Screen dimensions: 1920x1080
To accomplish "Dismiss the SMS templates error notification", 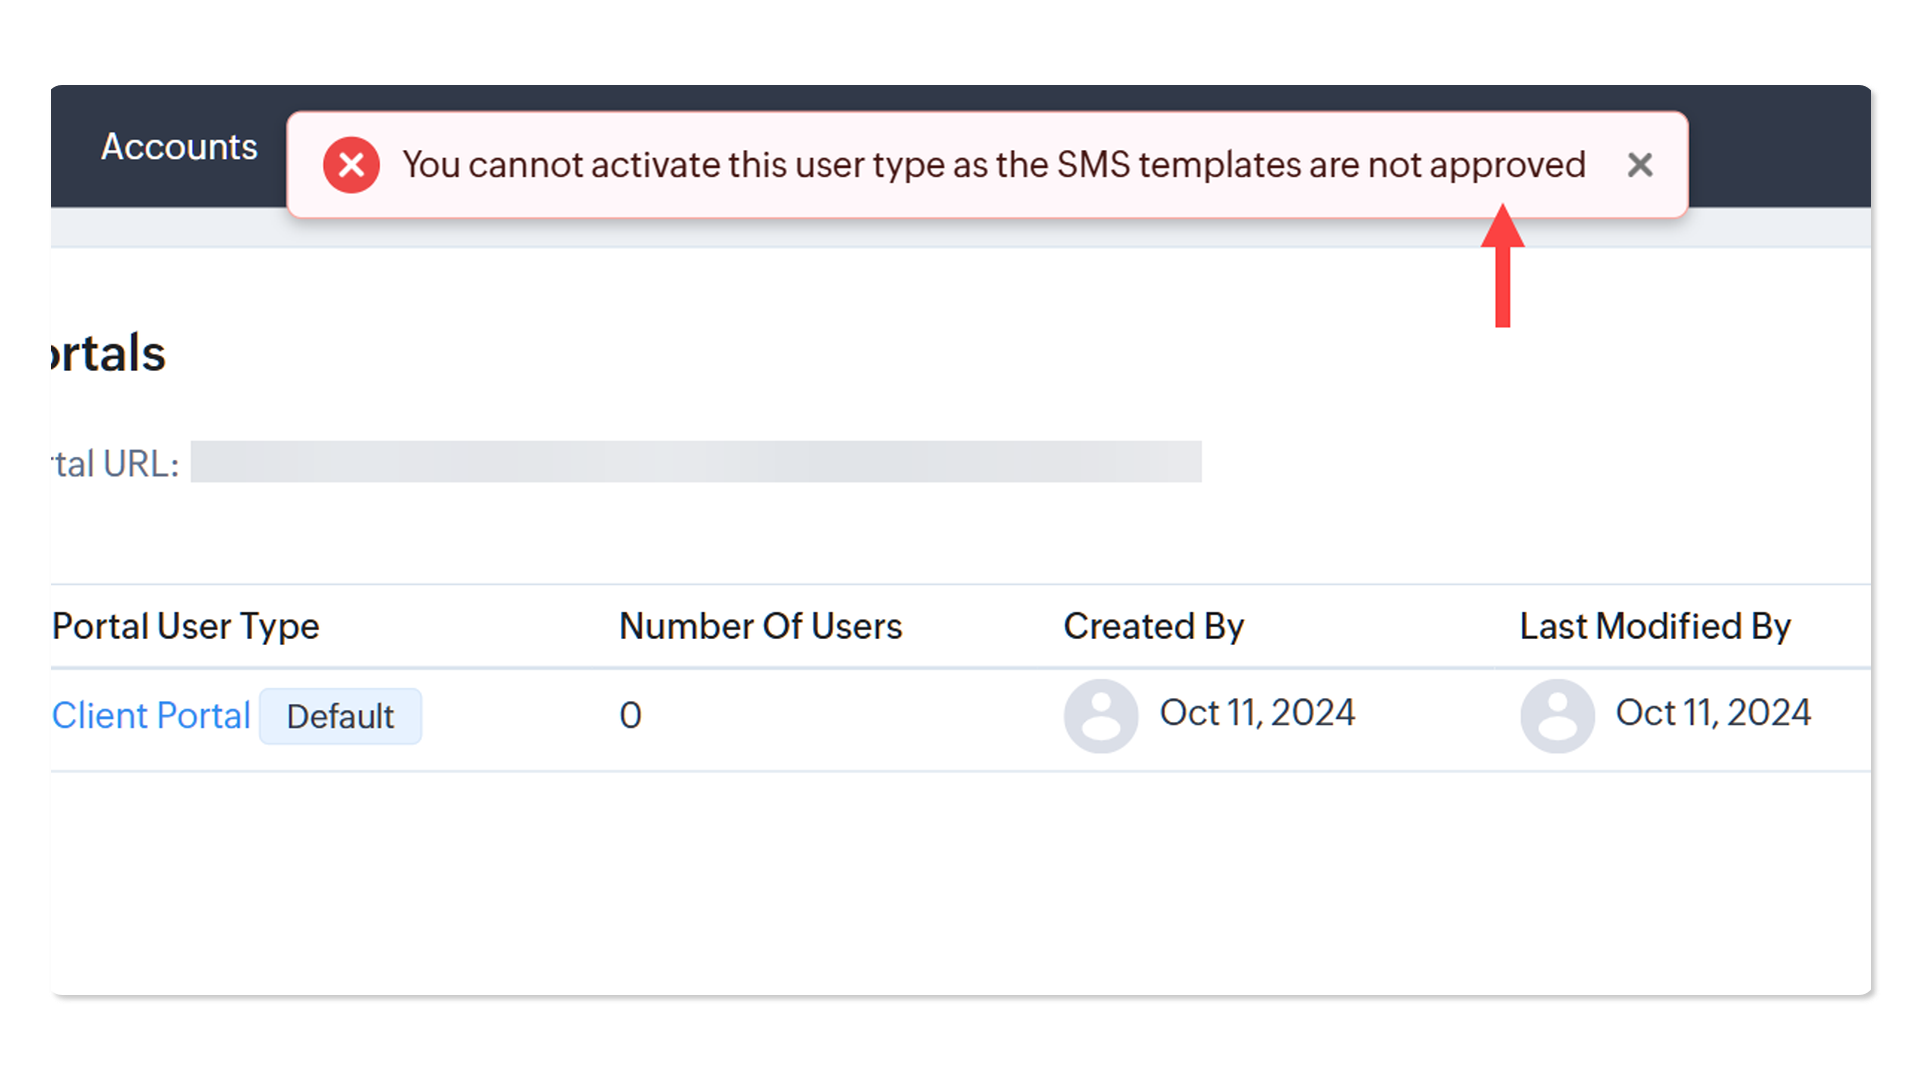I will pyautogui.click(x=1639, y=165).
